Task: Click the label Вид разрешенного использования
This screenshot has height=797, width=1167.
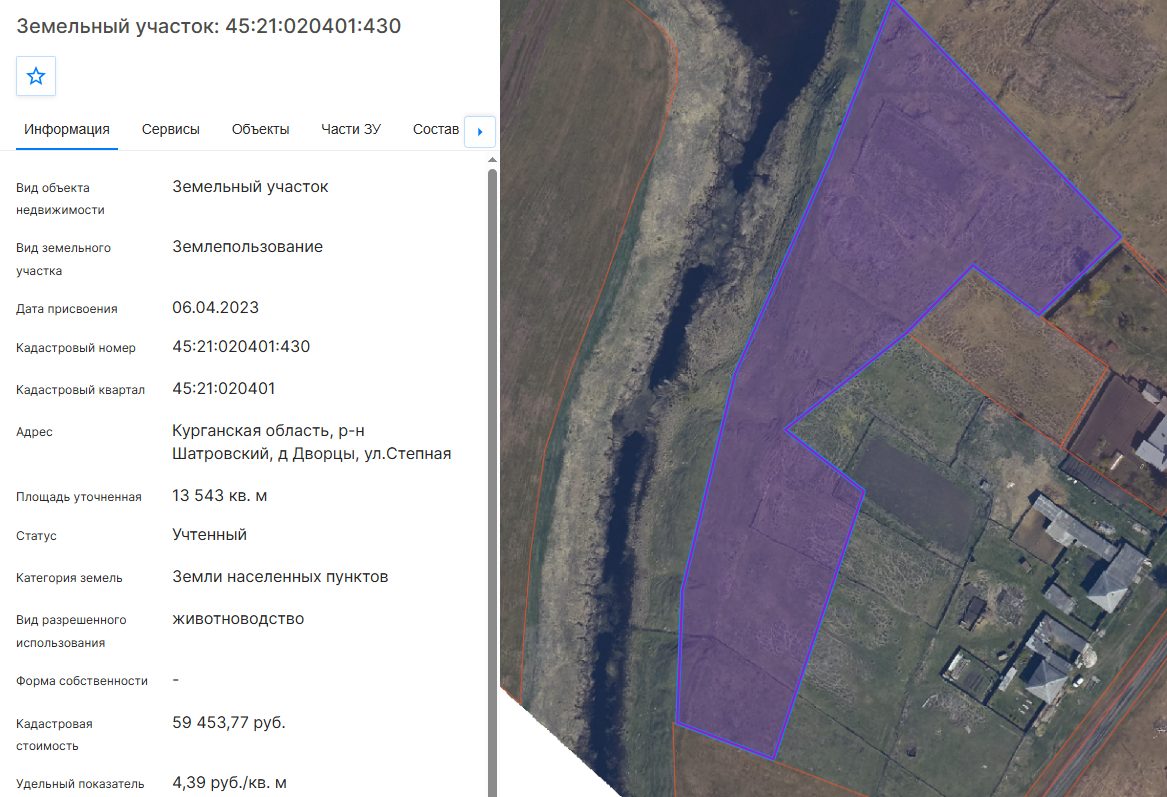Action: click(x=71, y=631)
